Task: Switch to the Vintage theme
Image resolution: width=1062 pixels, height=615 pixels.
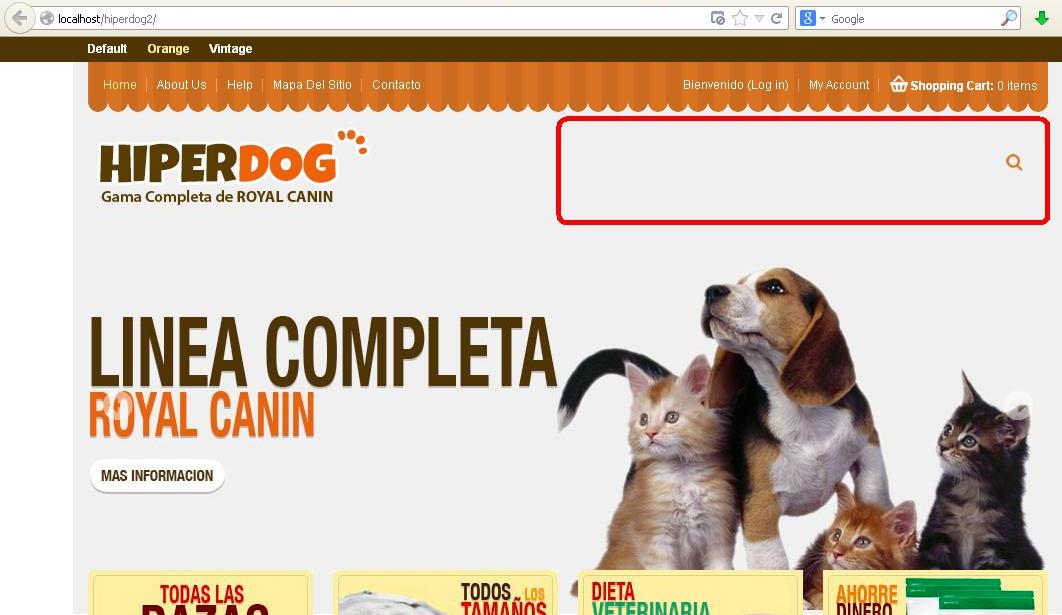Action: click(x=230, y=49)
